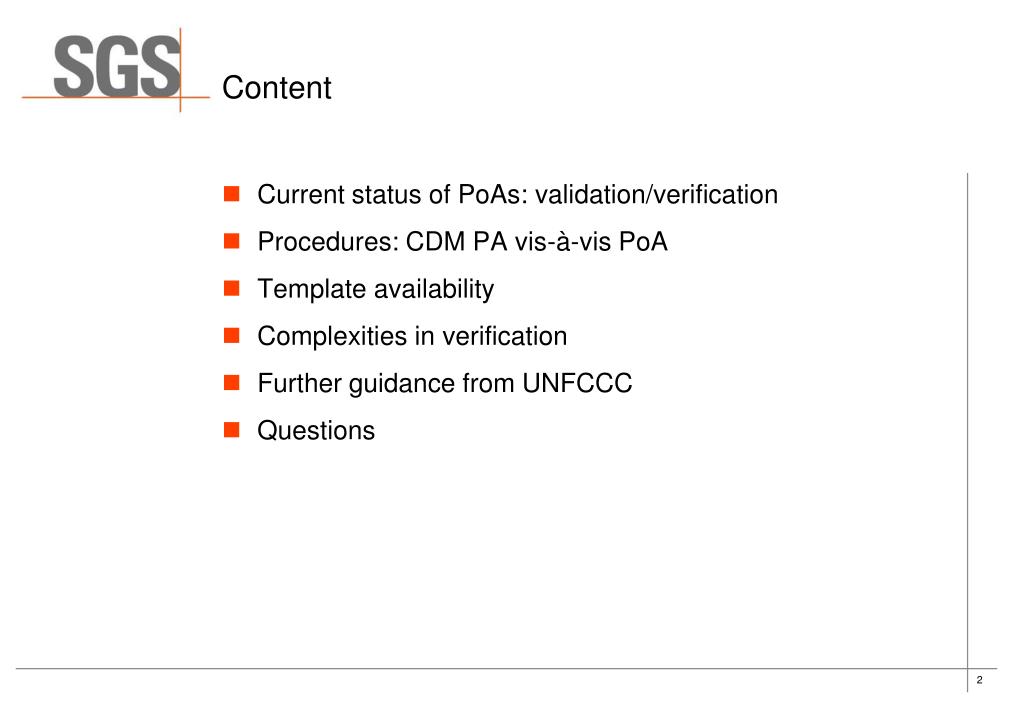The width and height of the screenshot is (1023, 708).
Task: Select the Current status of PoAs line
Action: point(517,194)
